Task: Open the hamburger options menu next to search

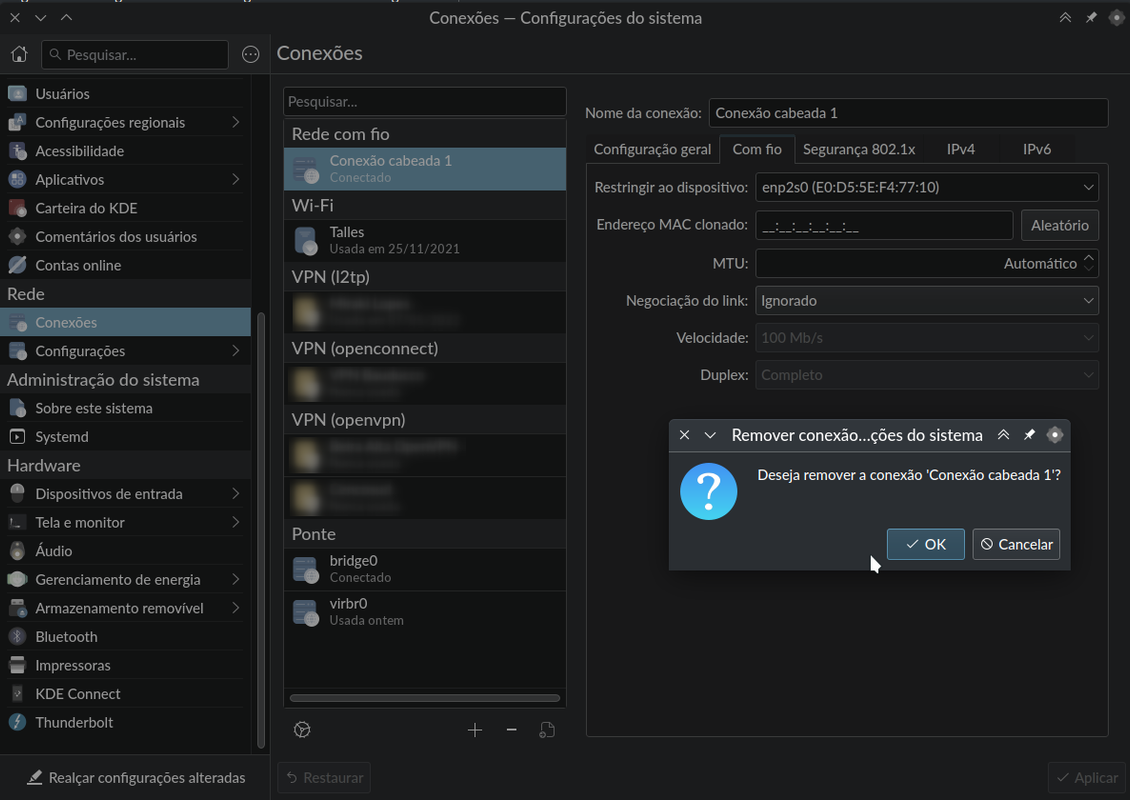Action: tap(250, 54)
